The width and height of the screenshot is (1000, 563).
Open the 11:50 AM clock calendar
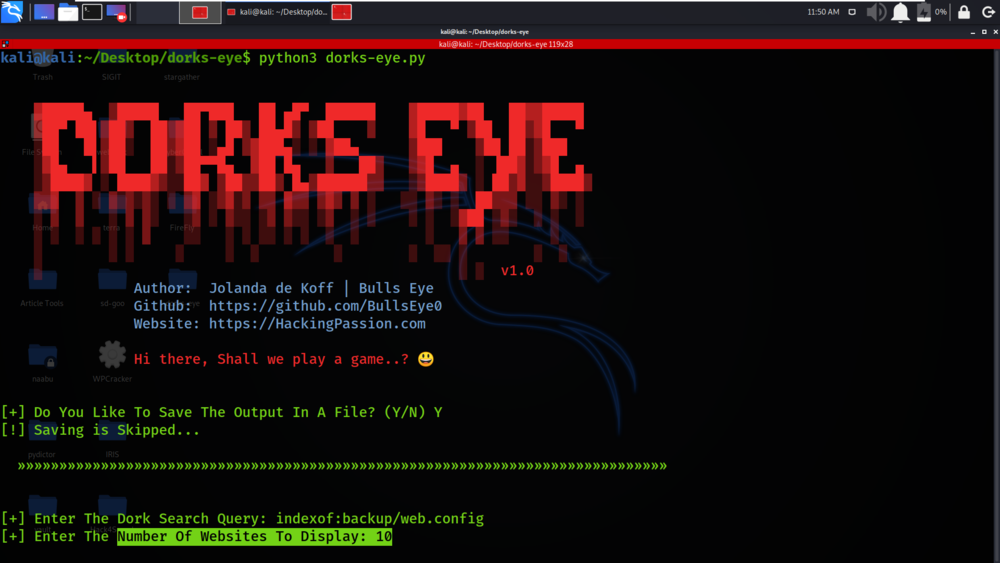pyautogui.click(x=823, y=12)
